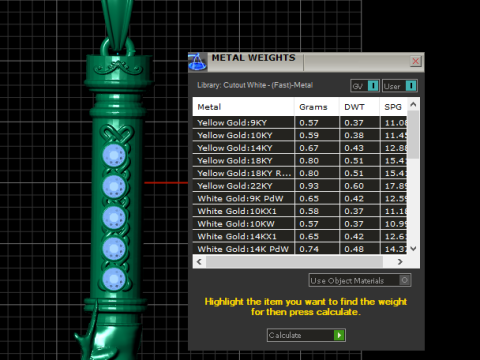
Task: Select the Yellow Gold:22KY row
Action: coord(300,186)
